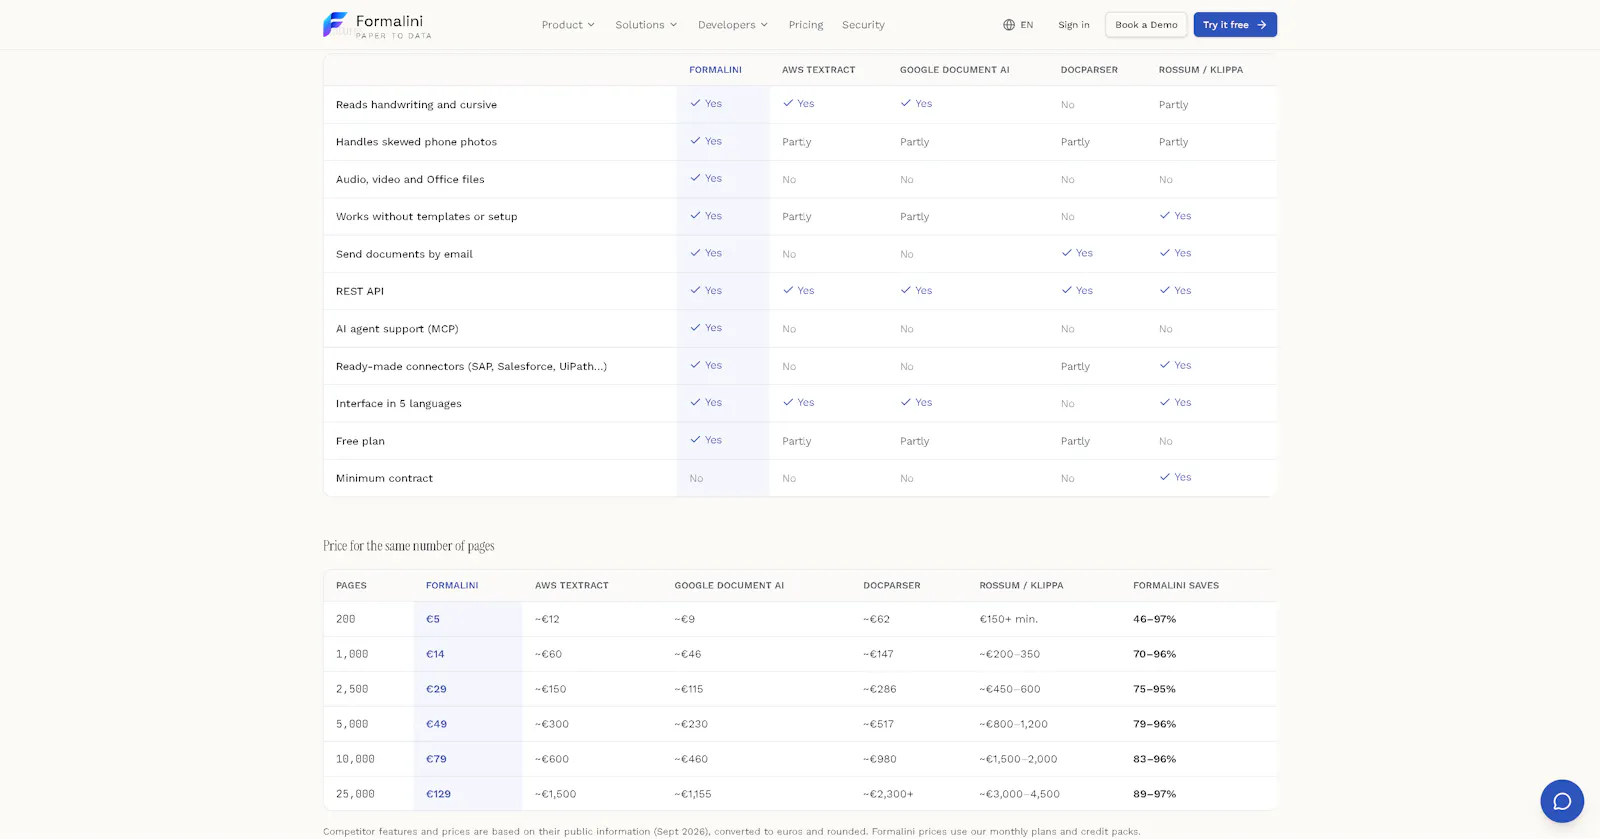Click Google Document AI REST API checkmark

[x=906, y=290]
